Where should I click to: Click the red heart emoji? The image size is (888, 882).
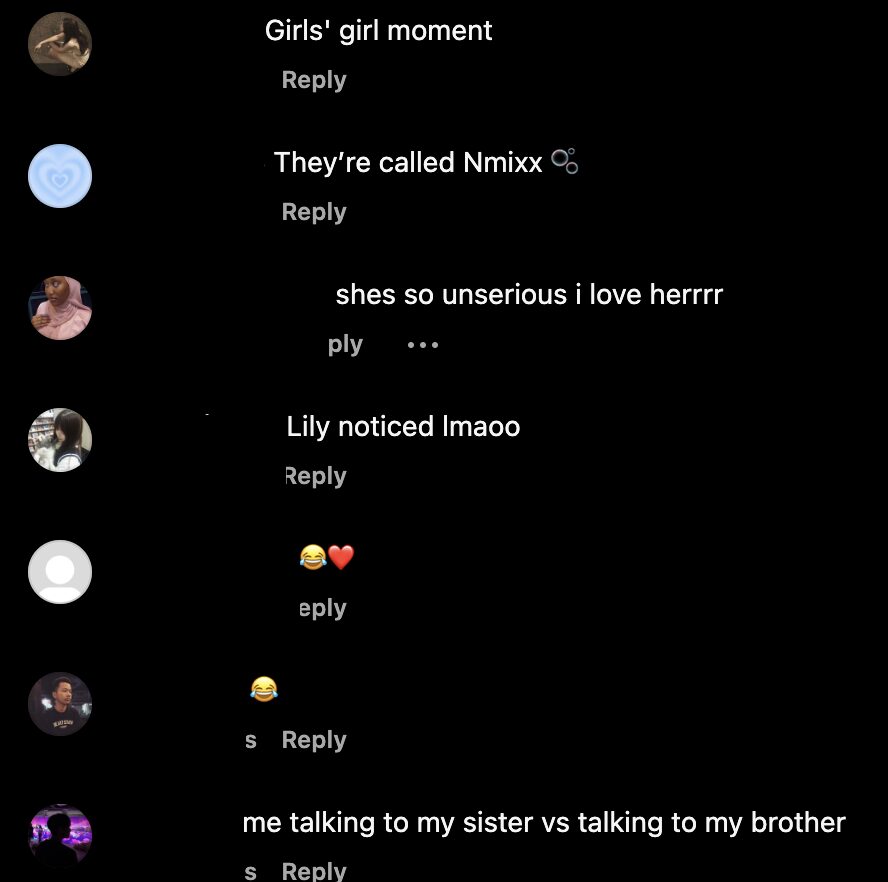[341, 557]
